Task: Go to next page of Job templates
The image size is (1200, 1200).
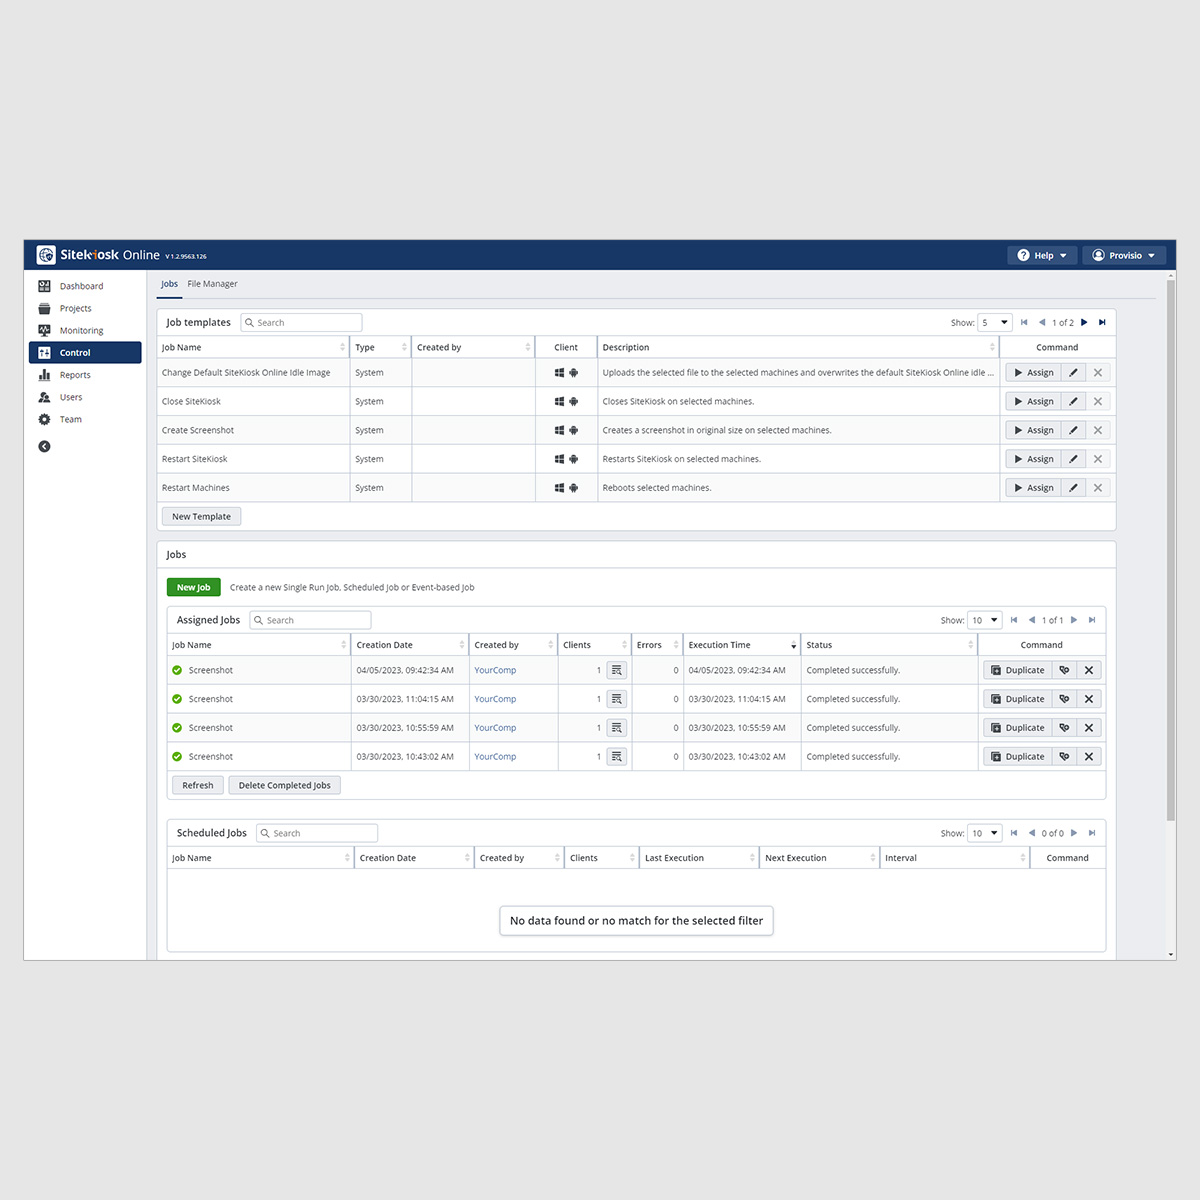Action: click(1084, 322)
